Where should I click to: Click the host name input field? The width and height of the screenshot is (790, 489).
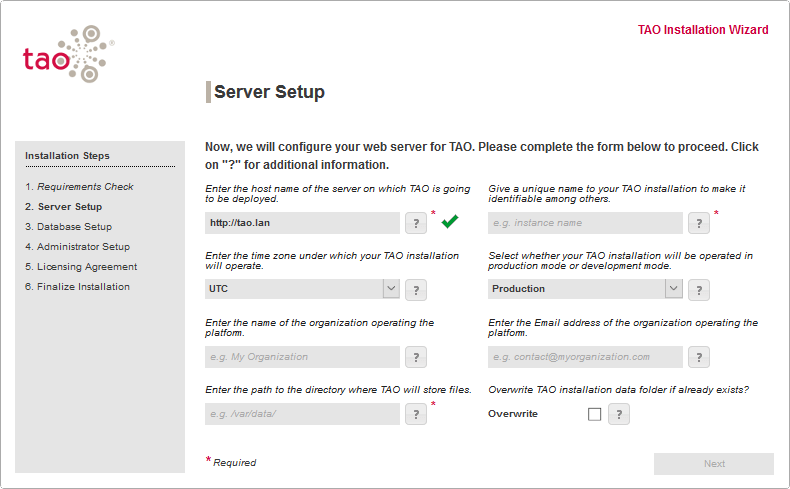click(302, 222)
